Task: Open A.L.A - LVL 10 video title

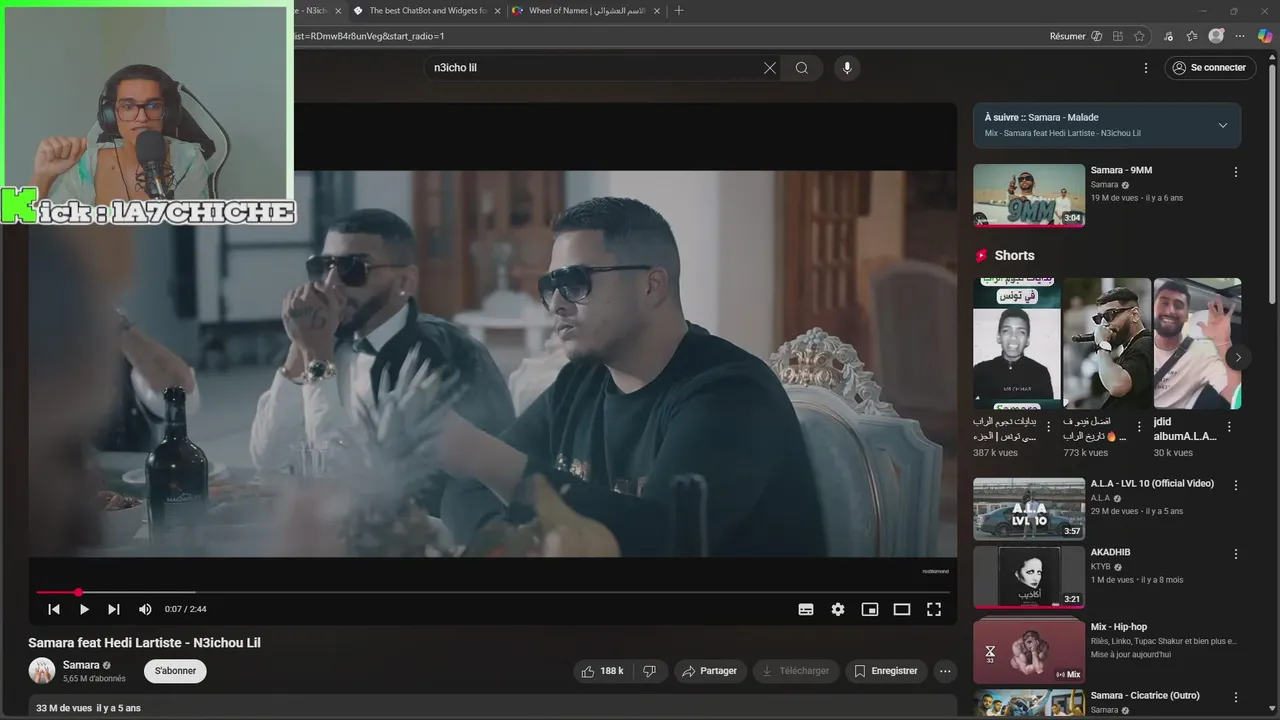Action: coord(1152,484)
